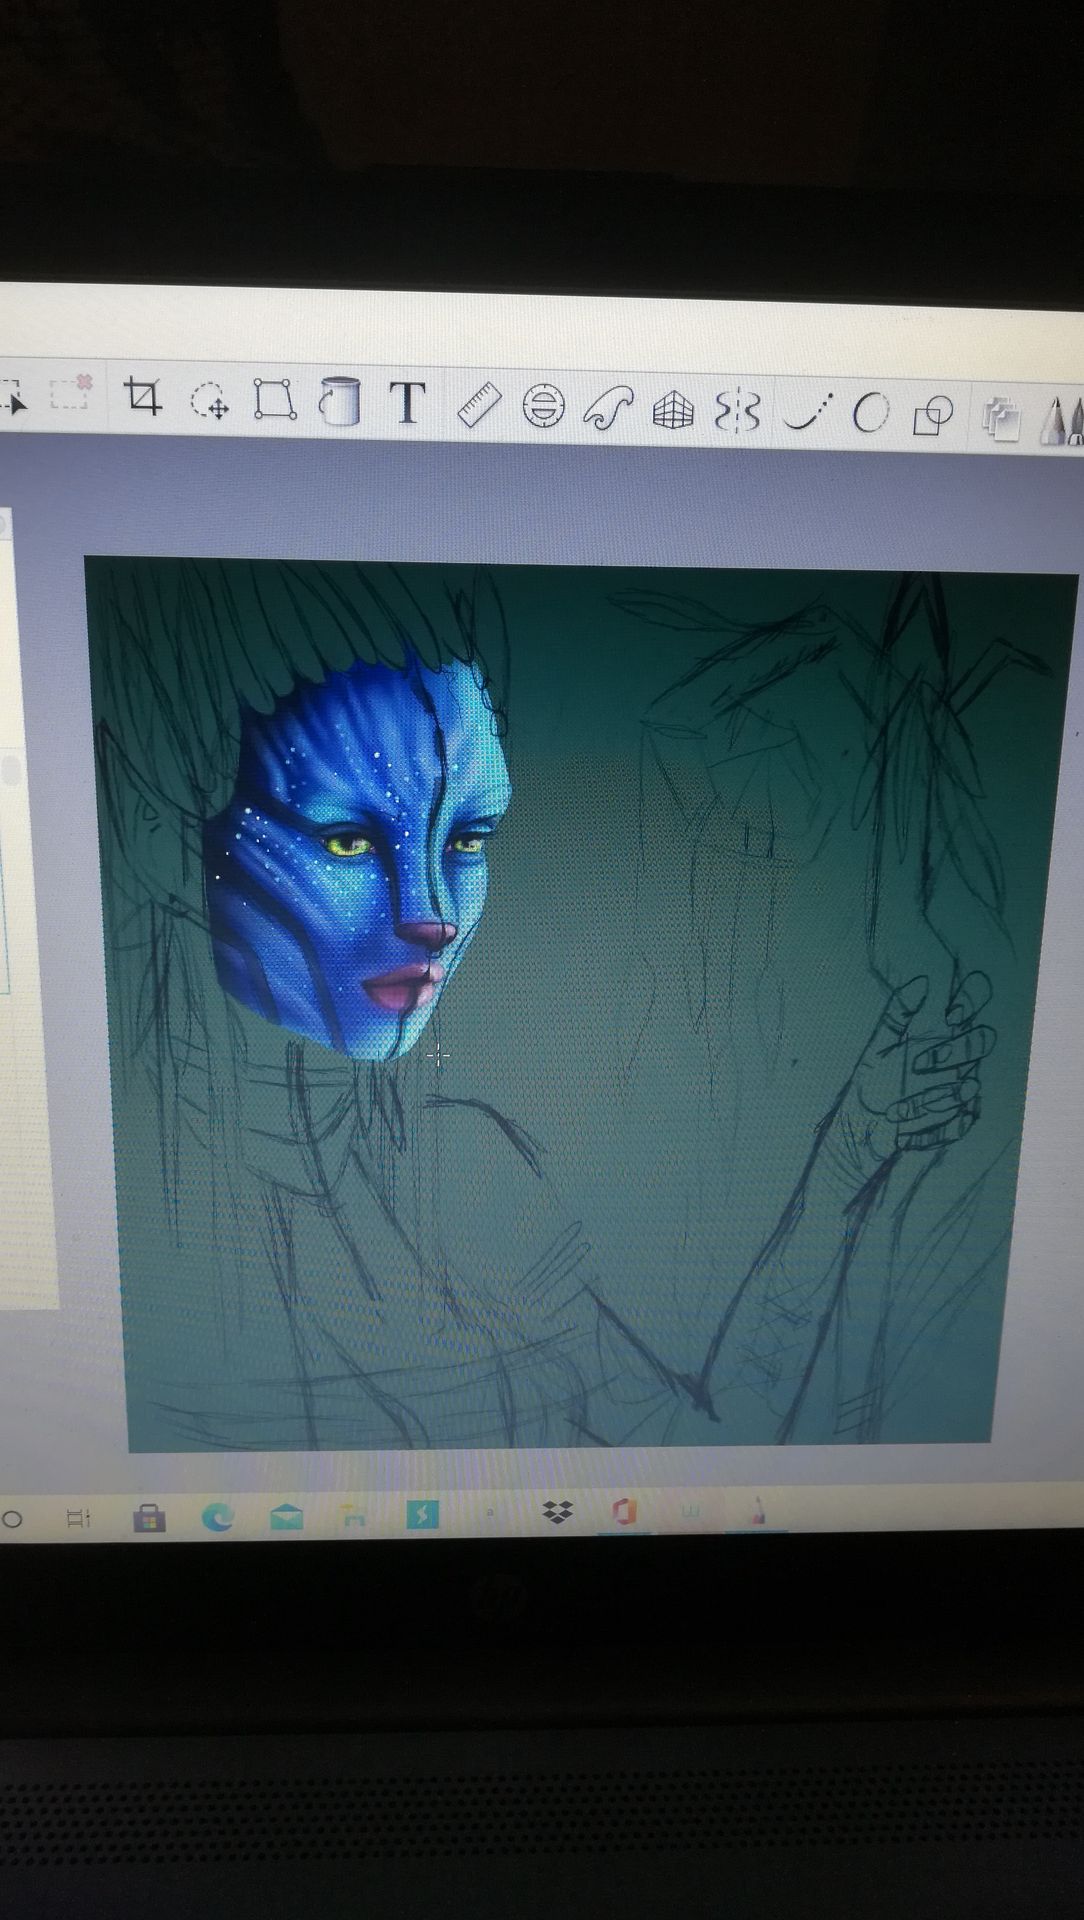Open Cortana circle on taskbar
The height and width of the screenshot is (1920, 1084).
pos(12,1519)
